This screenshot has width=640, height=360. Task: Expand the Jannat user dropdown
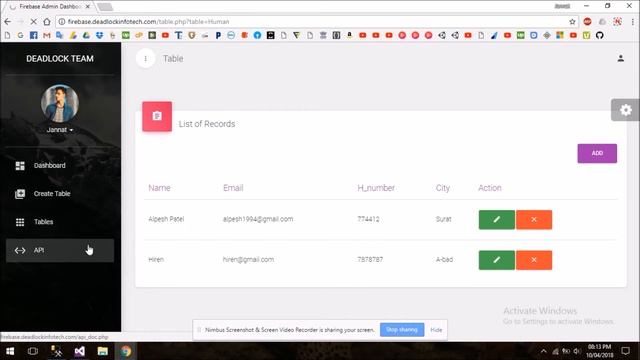[x=60, y=130]
